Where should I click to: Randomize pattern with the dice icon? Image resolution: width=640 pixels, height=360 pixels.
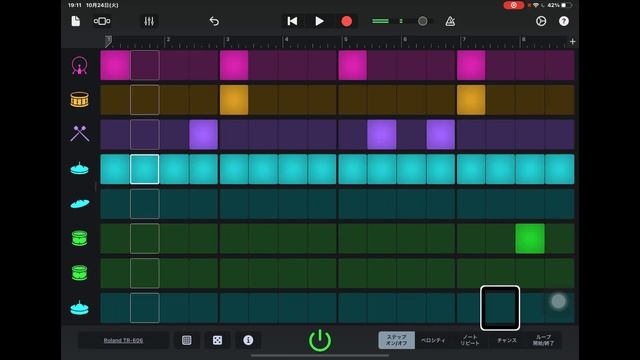pyautogui.click(x=218, y=340)
